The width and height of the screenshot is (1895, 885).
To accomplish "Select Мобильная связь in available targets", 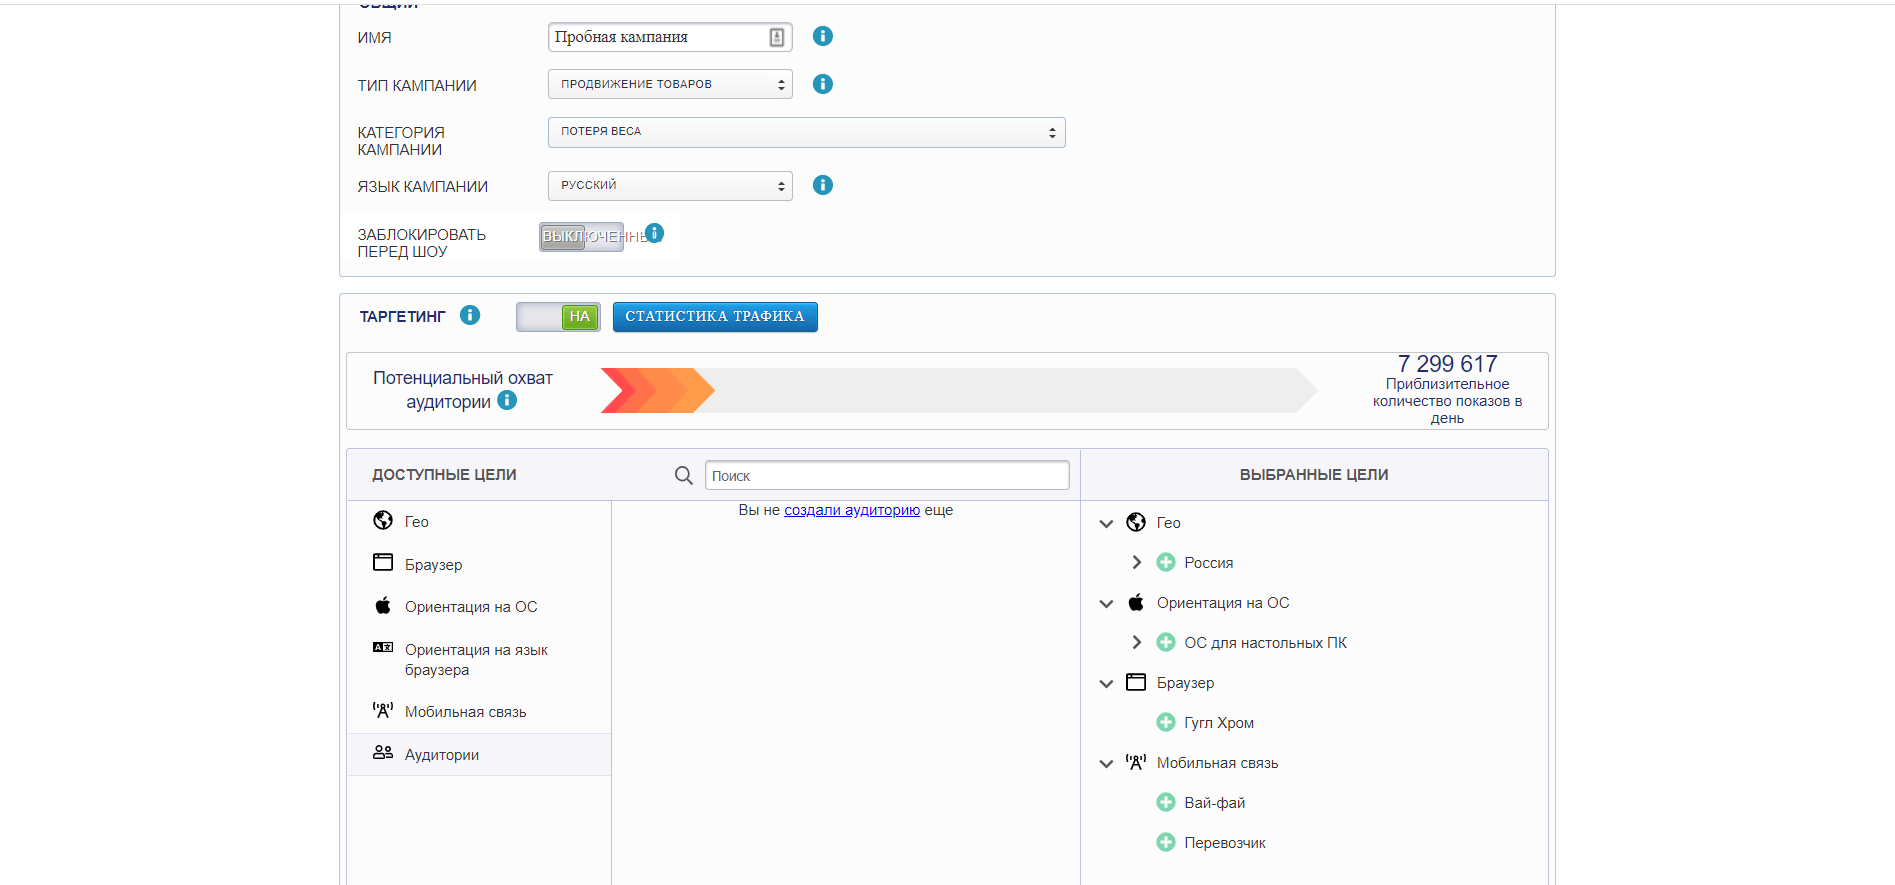I will (x=465, y=711).
